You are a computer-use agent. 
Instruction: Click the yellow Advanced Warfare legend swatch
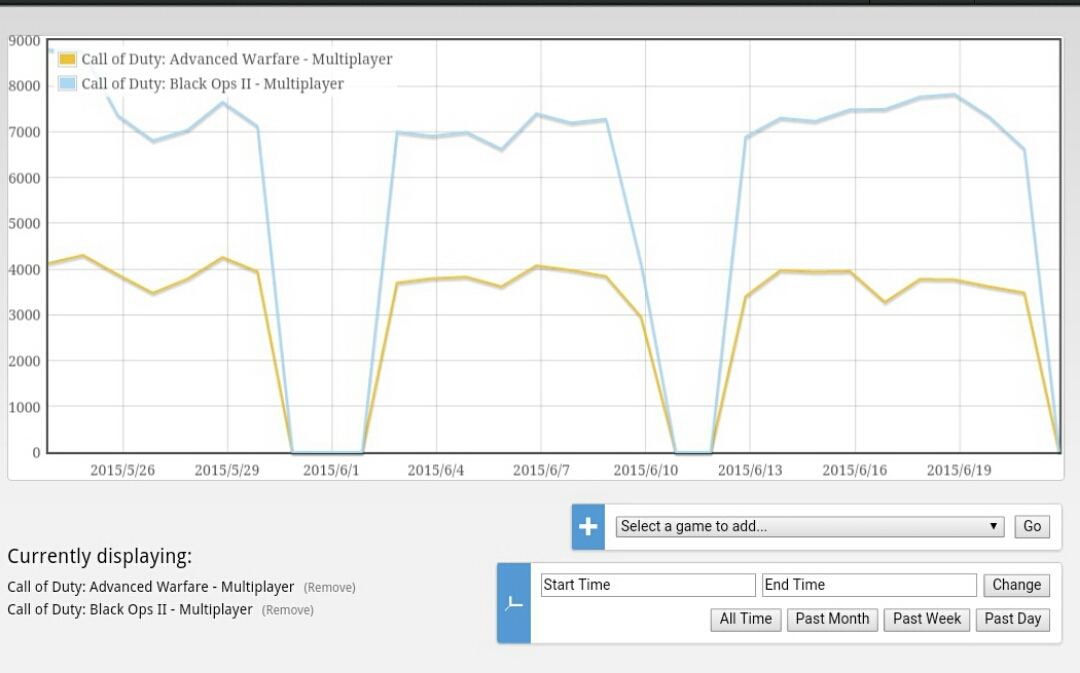point(67,60)
